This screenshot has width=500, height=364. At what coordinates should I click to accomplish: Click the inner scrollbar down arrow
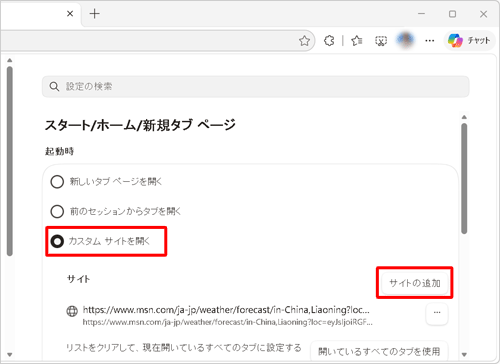pos(464,355)
